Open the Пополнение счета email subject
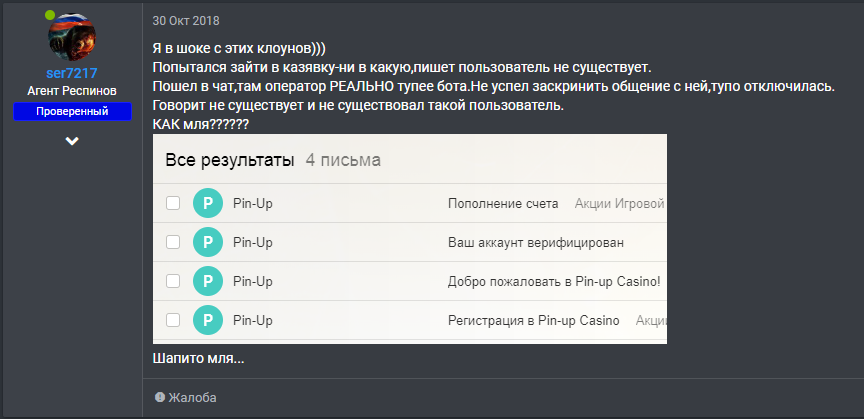The width and height of the screenshot is (864, 419). tap(503, 203)
